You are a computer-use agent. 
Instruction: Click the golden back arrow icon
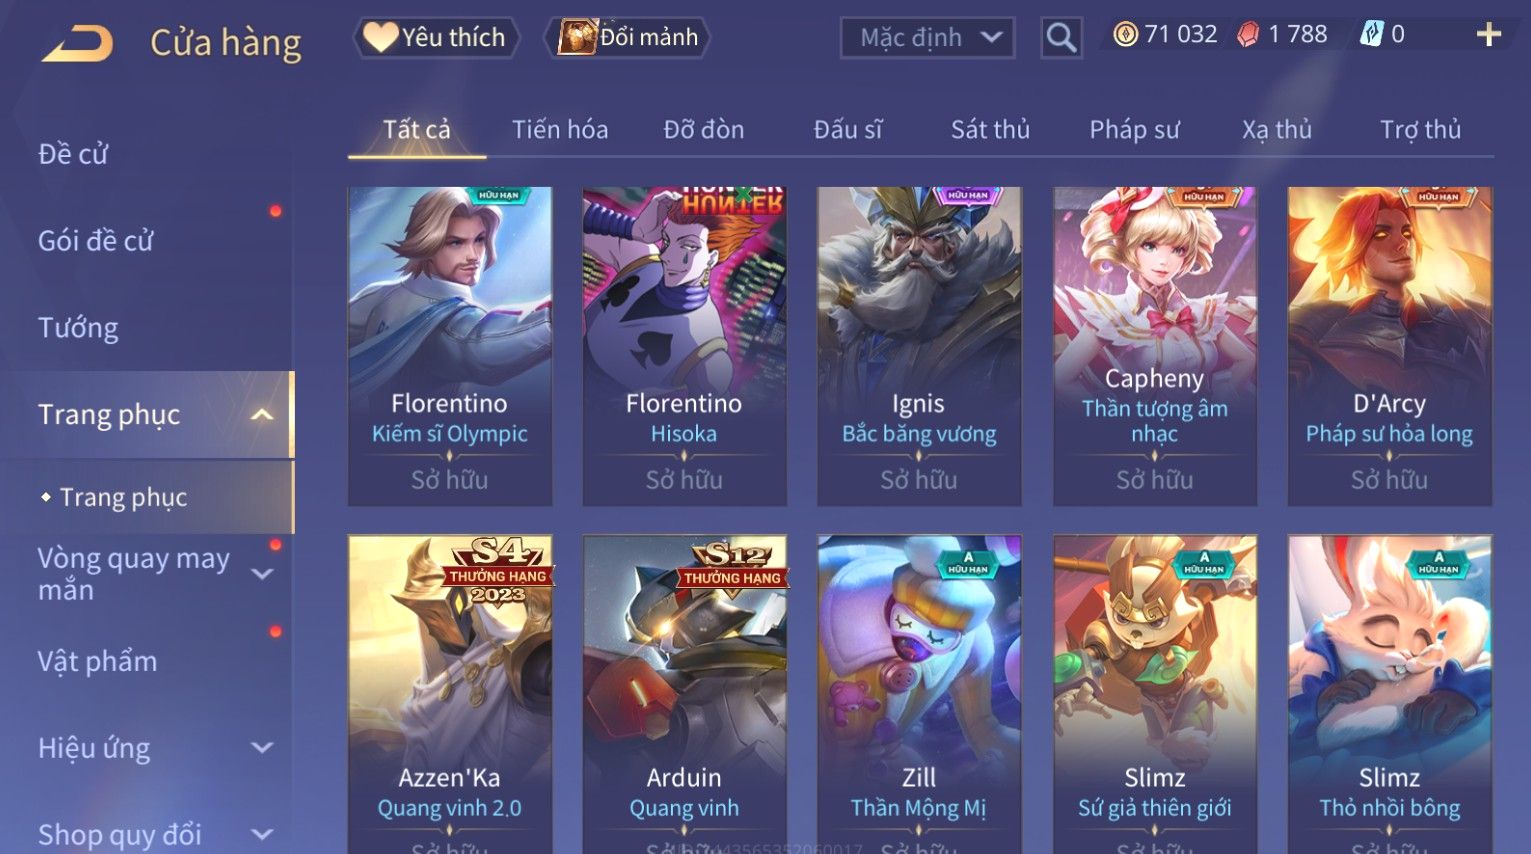click(x=78, y=43)
